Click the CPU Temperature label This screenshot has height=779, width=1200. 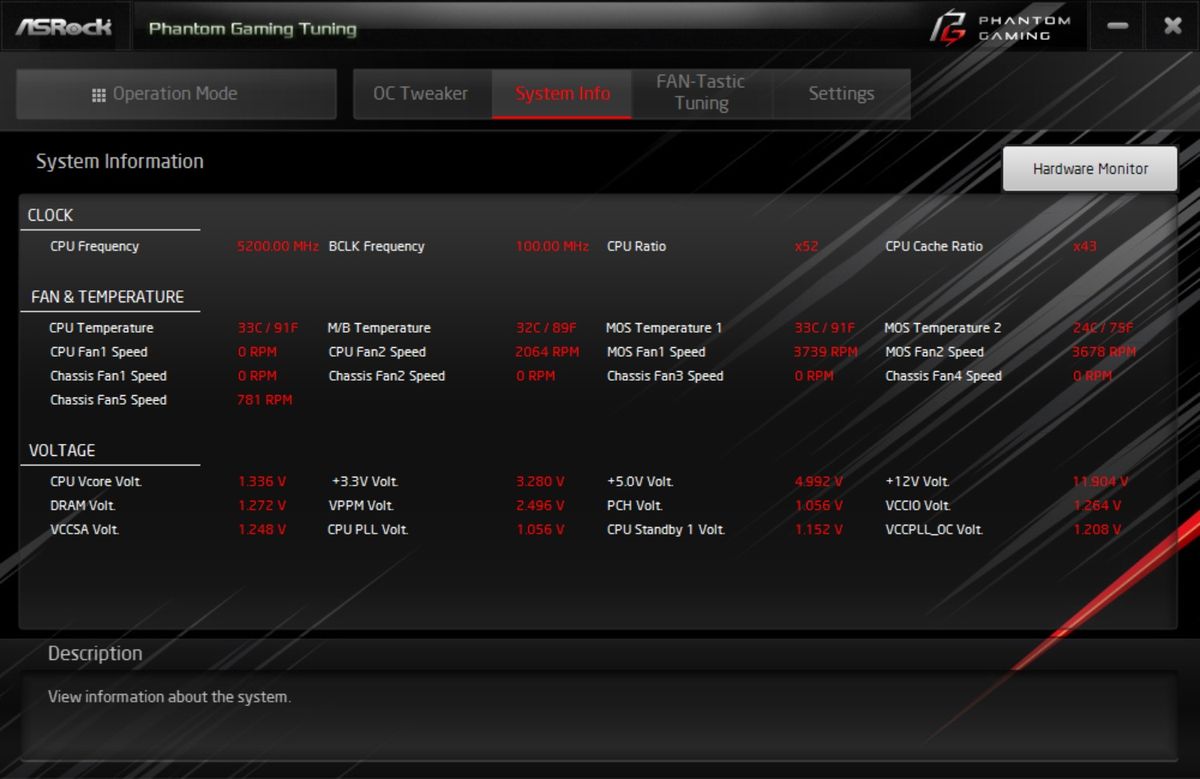tap(101, 328)
